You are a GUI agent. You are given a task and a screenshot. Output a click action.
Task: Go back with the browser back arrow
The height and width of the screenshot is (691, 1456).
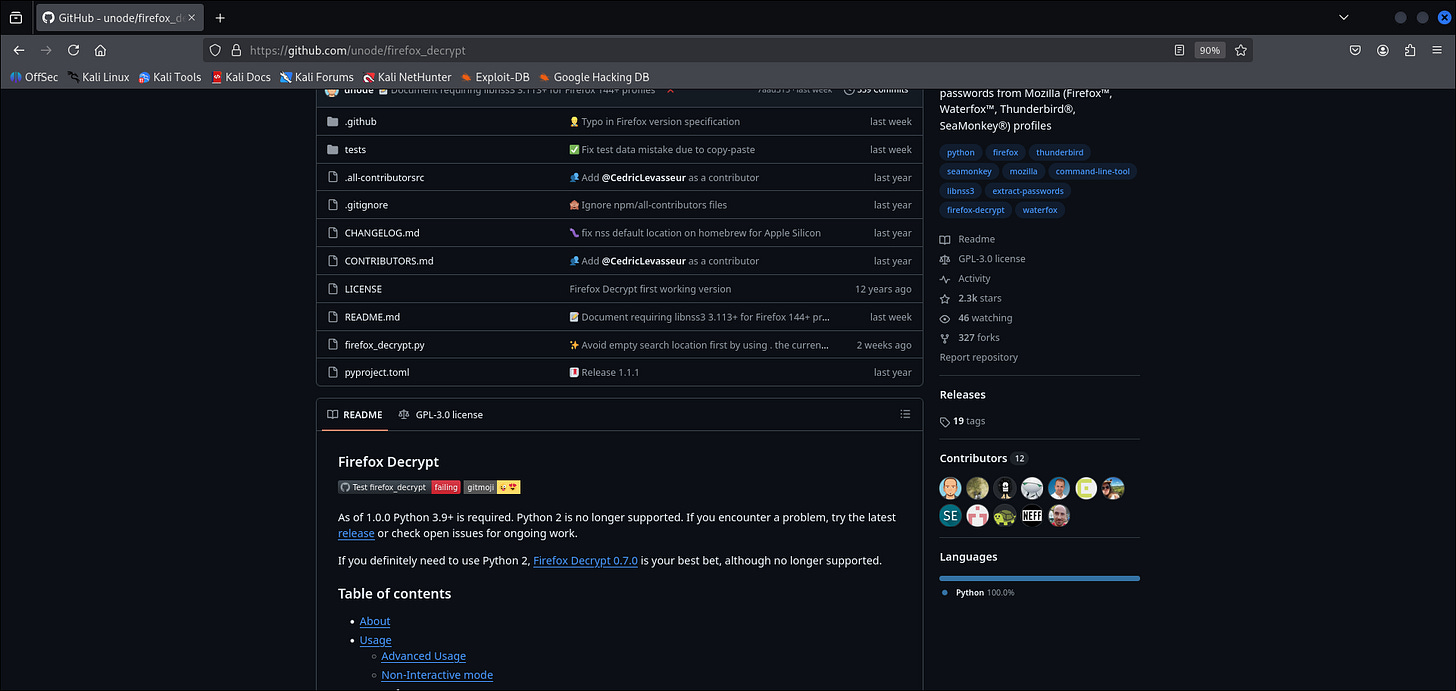coord(19,50)
